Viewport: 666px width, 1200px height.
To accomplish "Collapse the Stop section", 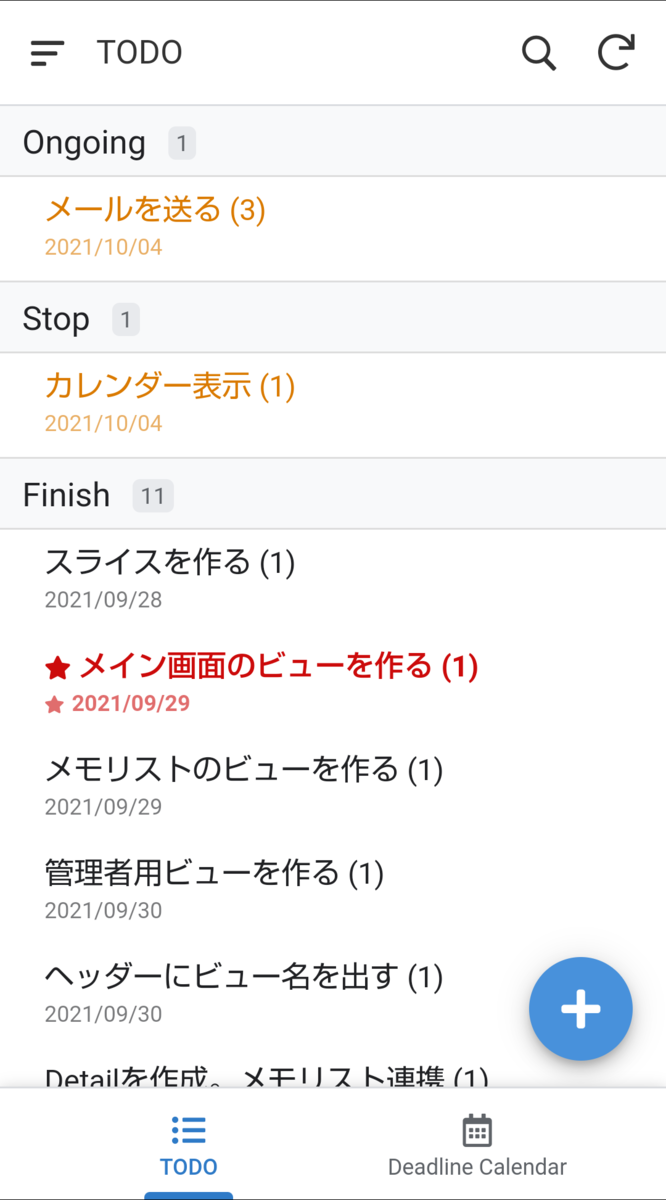I will pos(56,319).
